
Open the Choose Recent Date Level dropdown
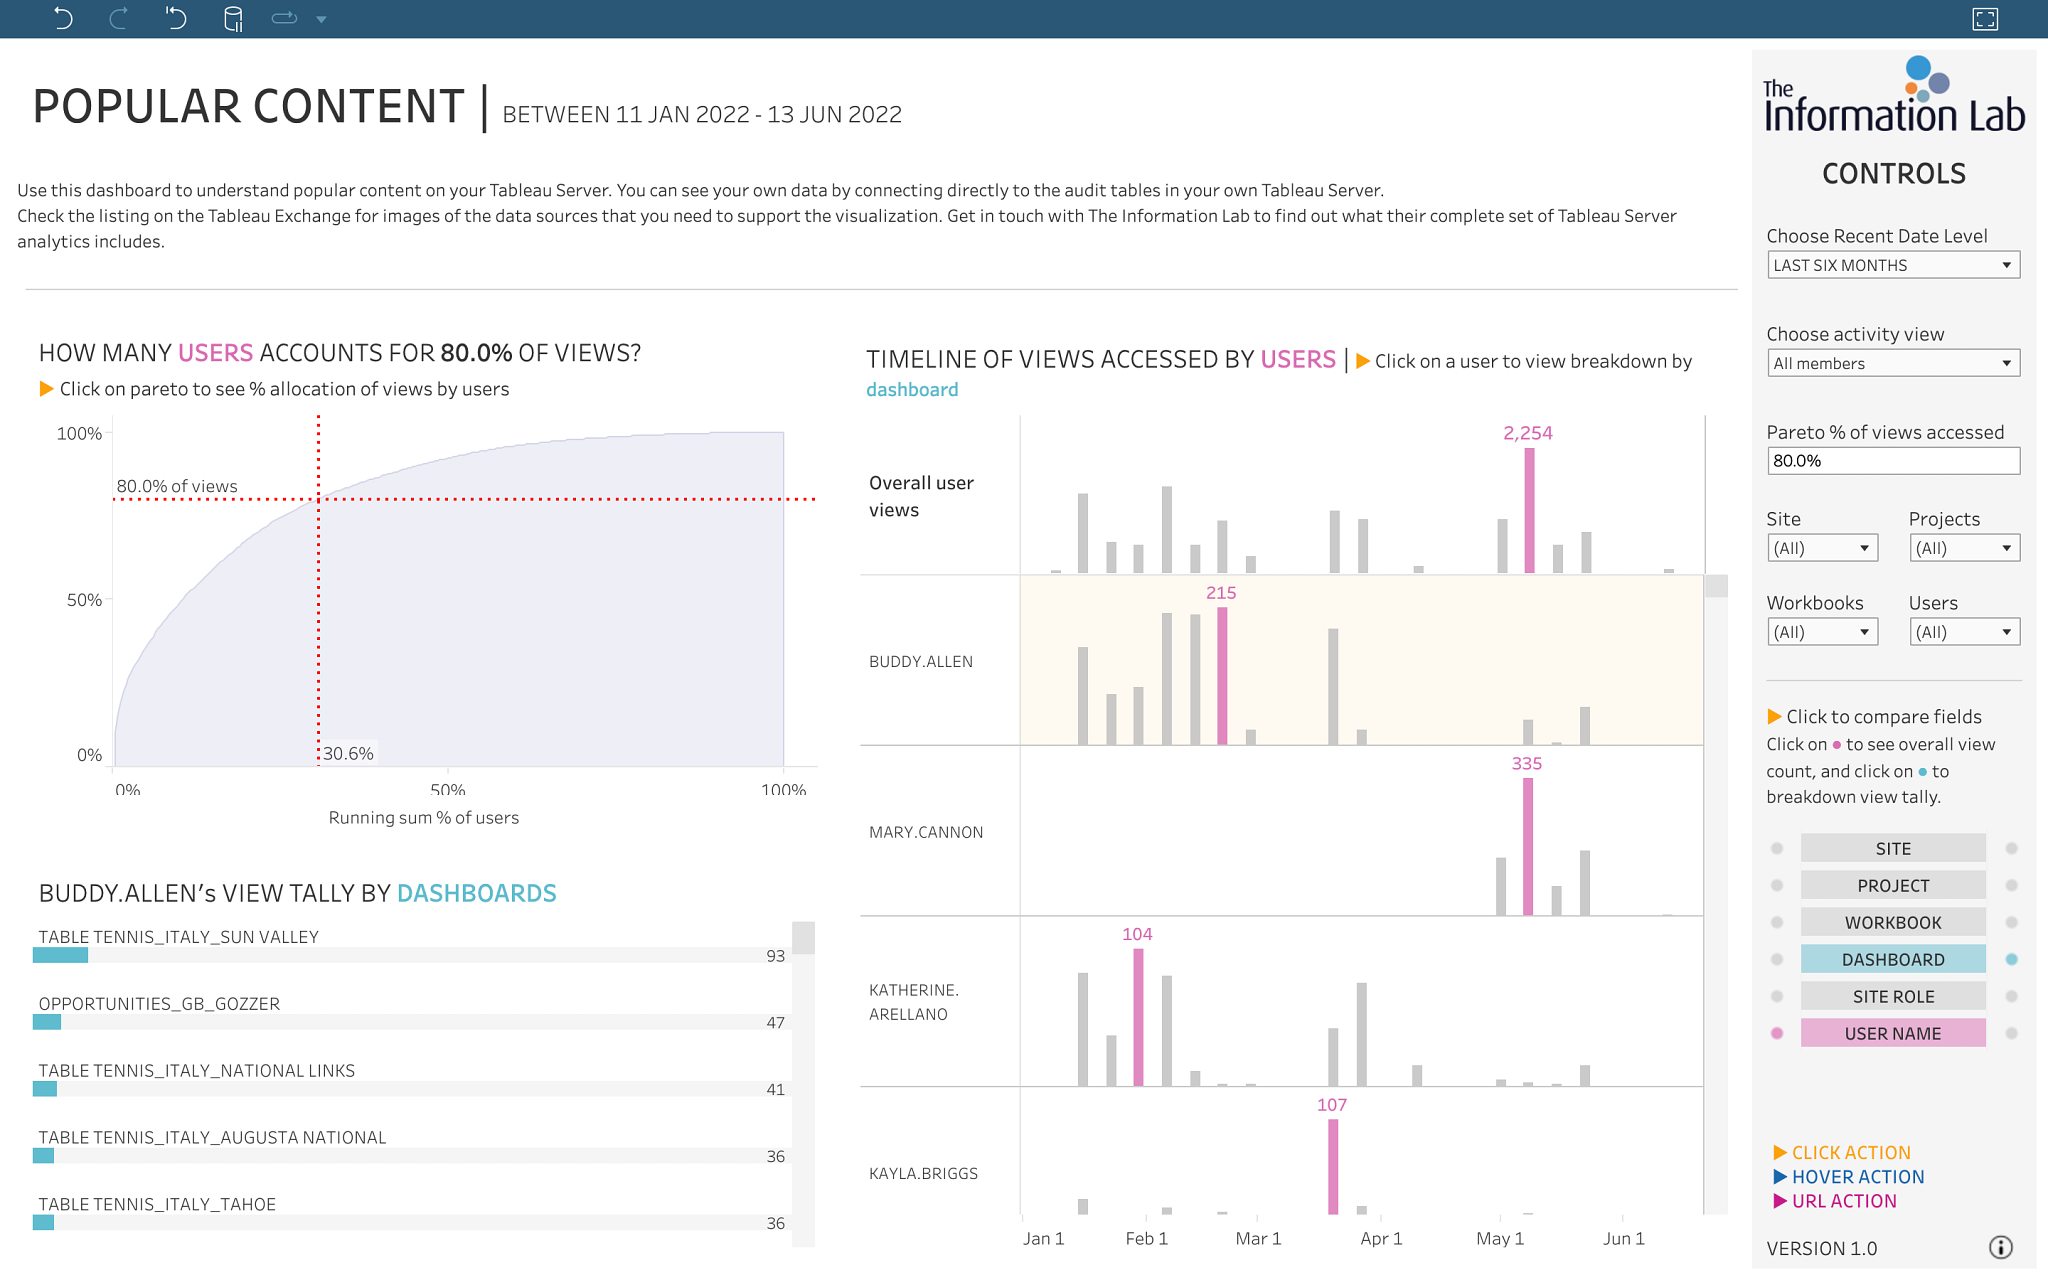1893,265
